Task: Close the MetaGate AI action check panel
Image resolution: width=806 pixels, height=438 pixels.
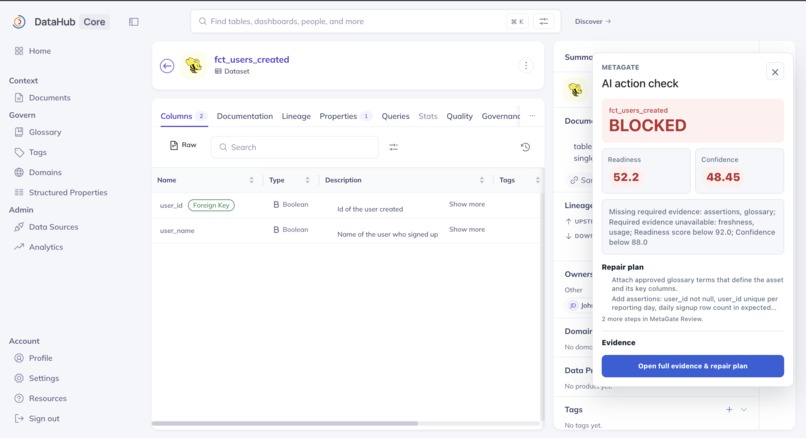Action: click(x=775, y=72)
